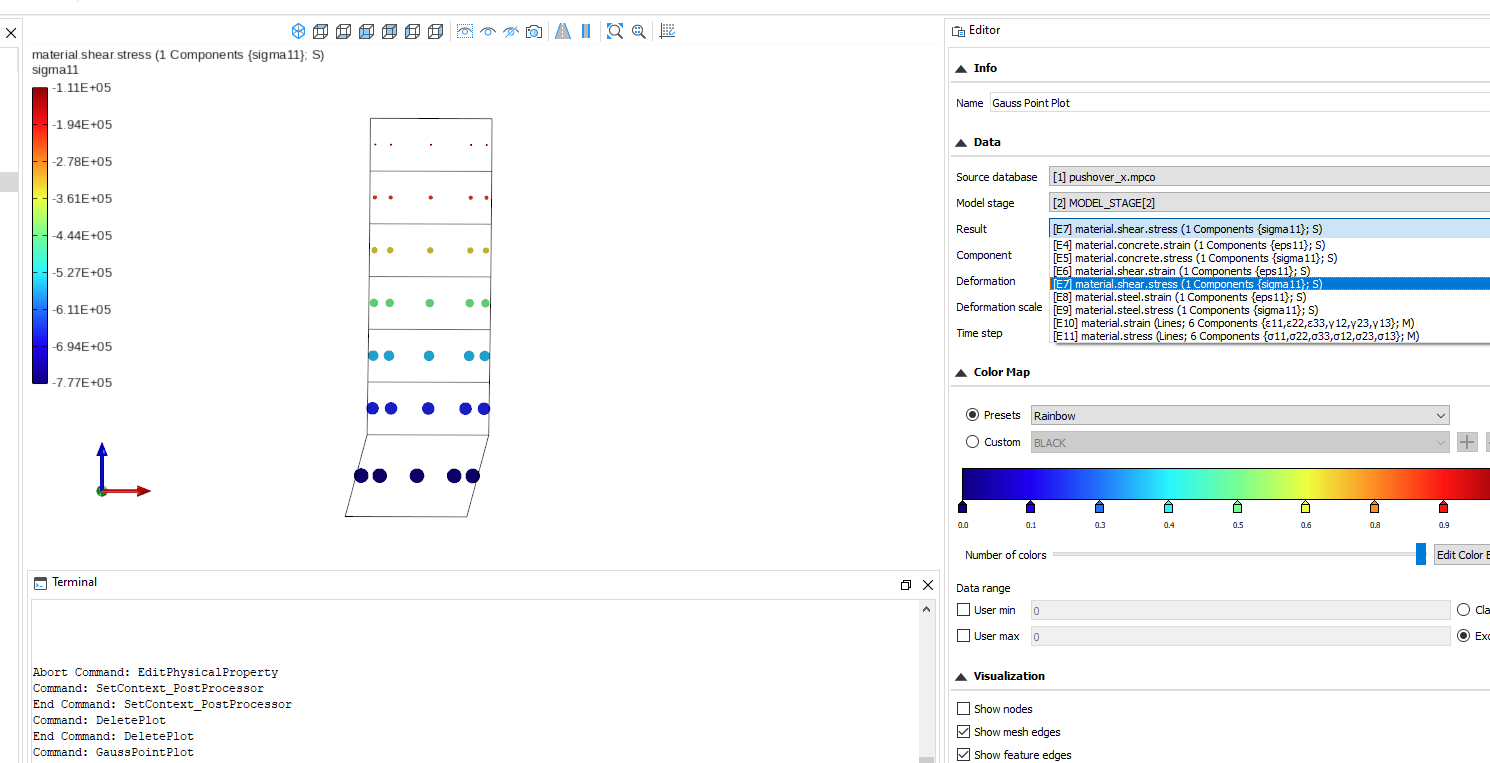Open the Rainbow presets dropdown

click(x=1240, y=415)
